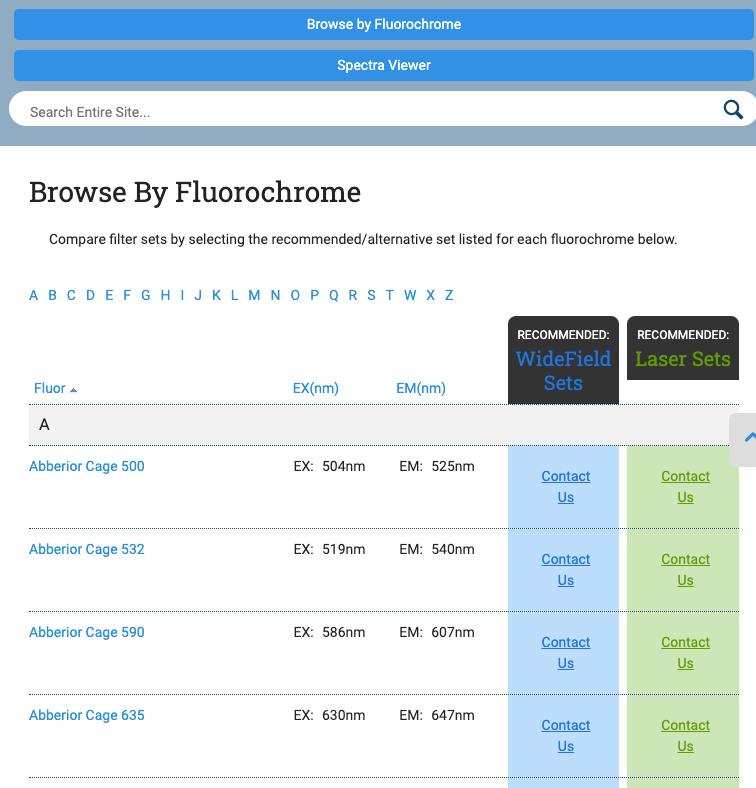The width and height of the screenshot is (756, 788).
Task: Sort by EX(nm) column header
Action: 315,388
